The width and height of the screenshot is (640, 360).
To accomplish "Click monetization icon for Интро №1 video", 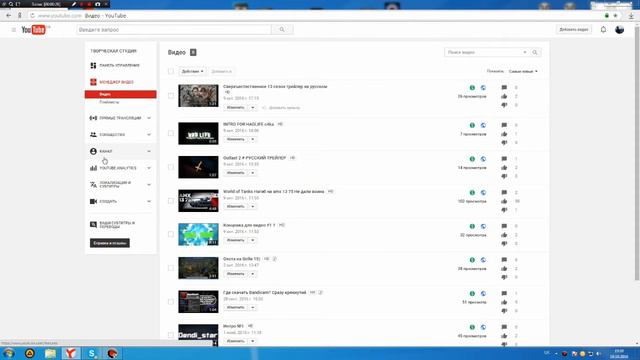I will 472,327.
